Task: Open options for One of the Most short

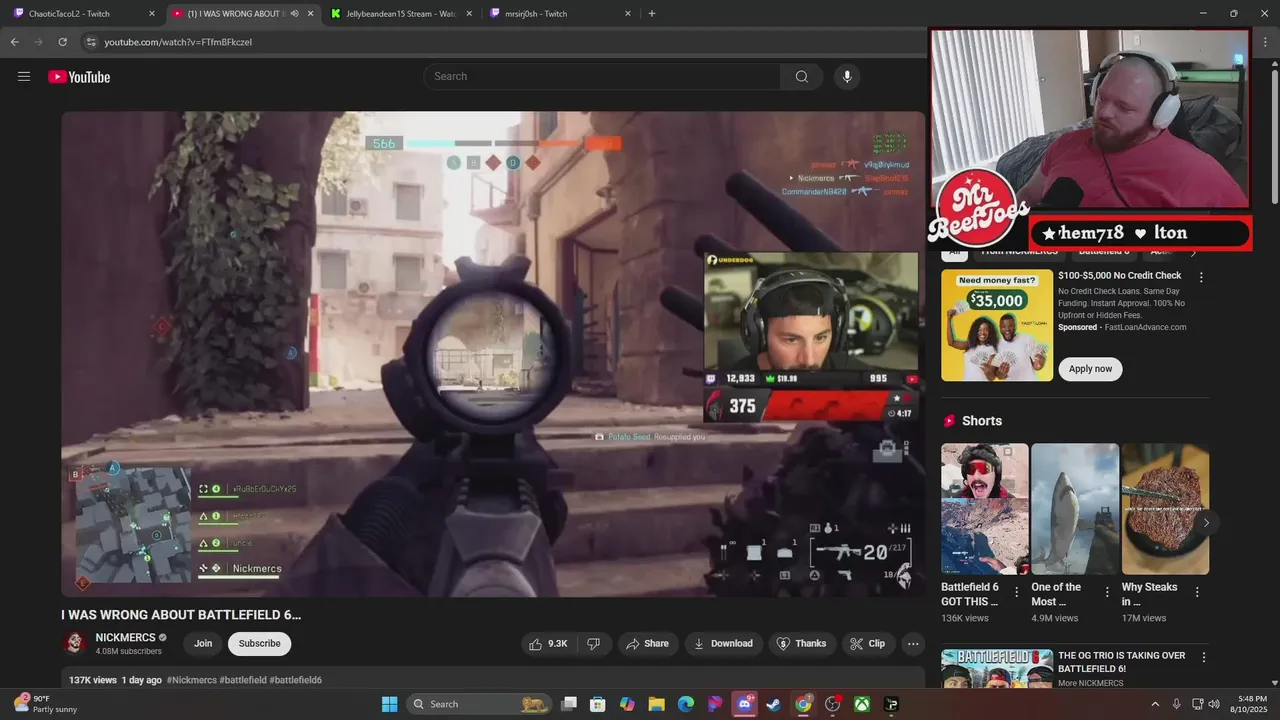Action: (1107, 592)
